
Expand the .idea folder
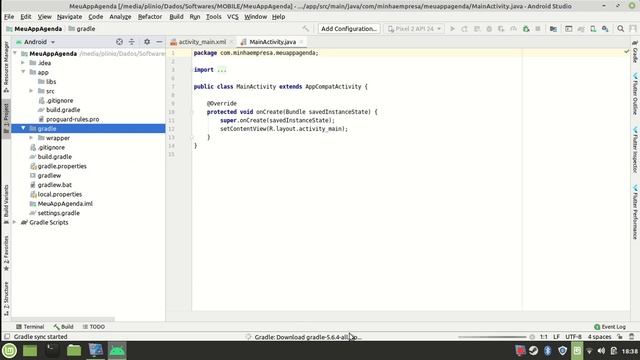tap(23, 62)
